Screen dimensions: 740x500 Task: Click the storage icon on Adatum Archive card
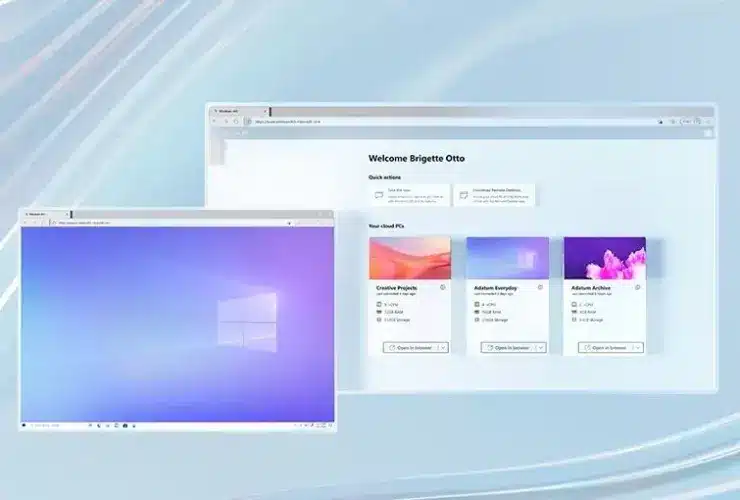pos(574,320)
